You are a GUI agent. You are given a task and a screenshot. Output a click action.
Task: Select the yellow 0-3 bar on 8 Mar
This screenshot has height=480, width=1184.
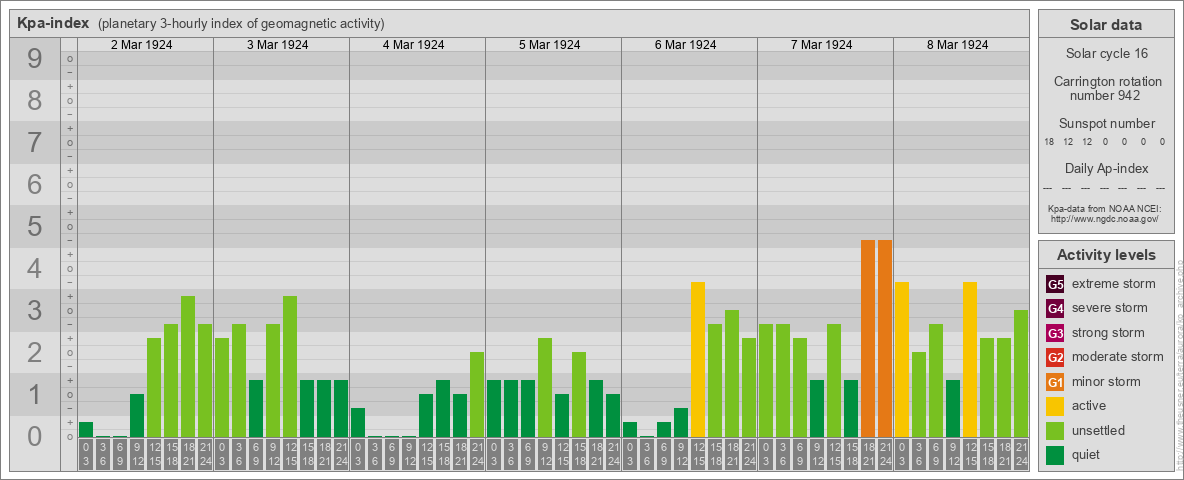pos(902,359)
